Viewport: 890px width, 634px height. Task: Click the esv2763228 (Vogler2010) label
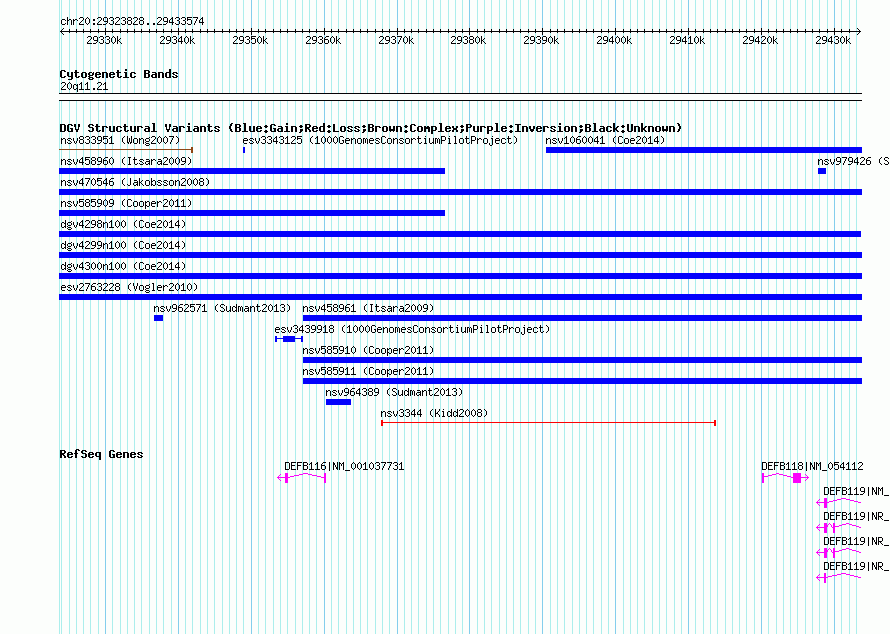(x=129, y=287)
